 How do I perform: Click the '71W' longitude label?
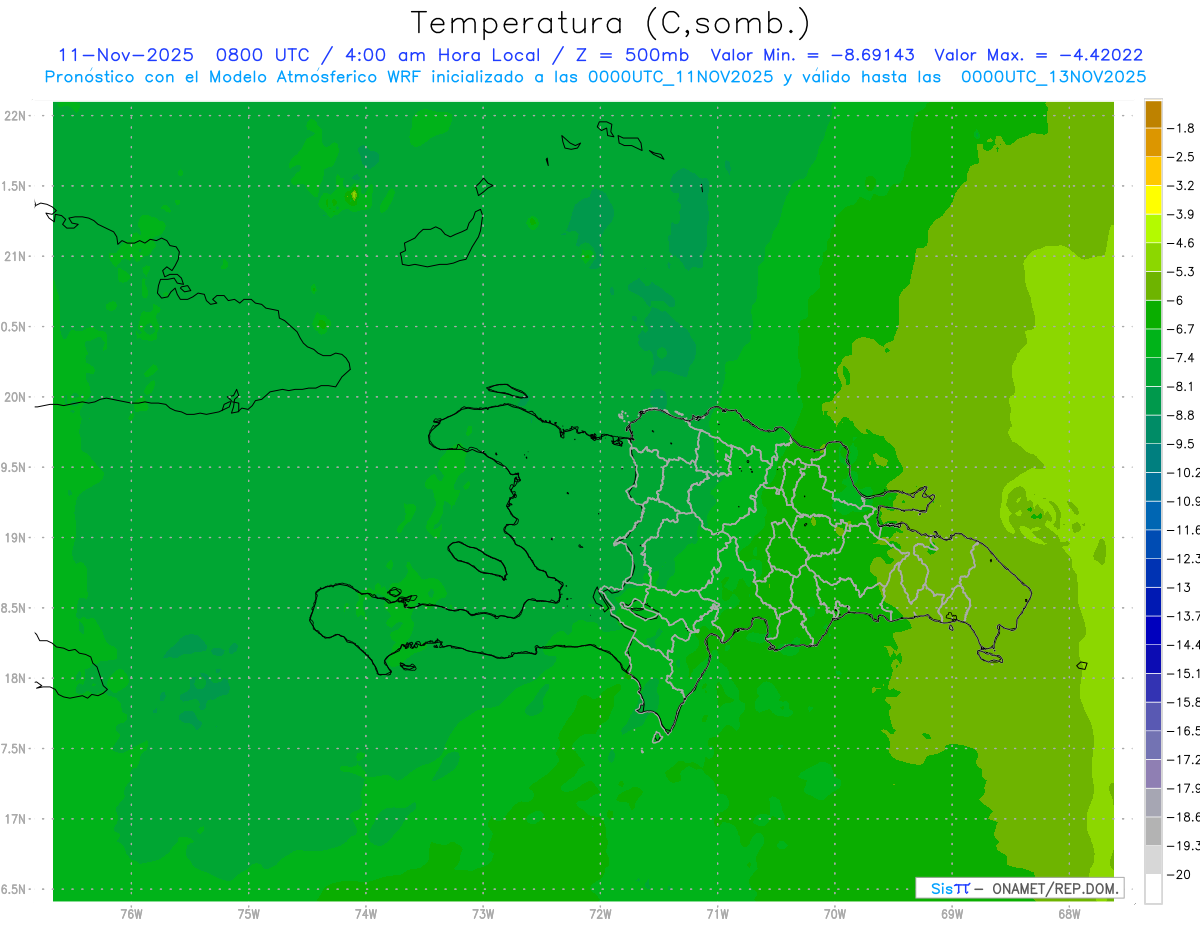point(717,913)
